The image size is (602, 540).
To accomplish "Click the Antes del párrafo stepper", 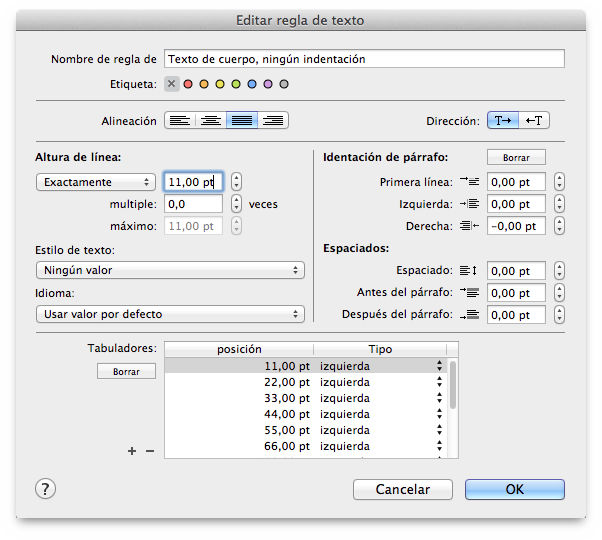I will (x=559, y=293).
